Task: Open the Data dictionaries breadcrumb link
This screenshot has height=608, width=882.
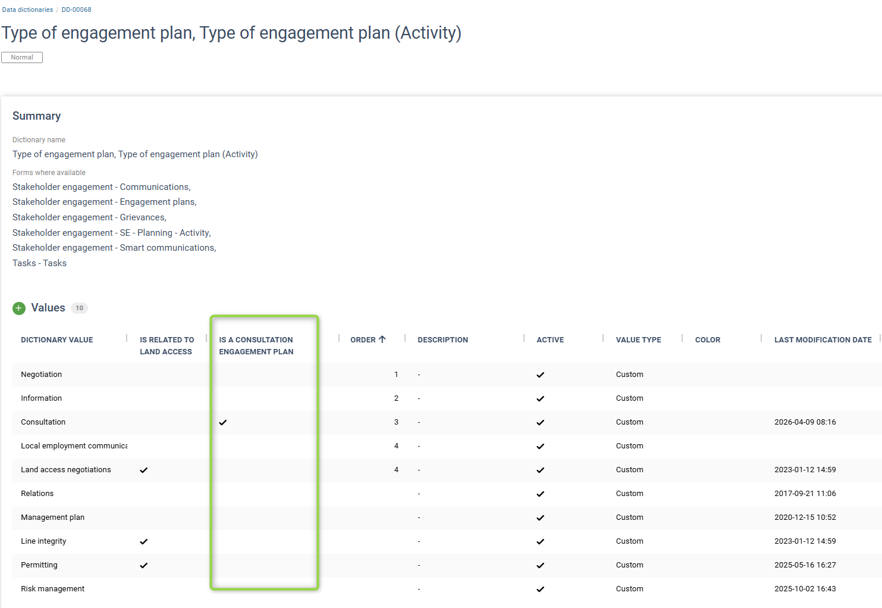Action: click(x=27, y=10)
